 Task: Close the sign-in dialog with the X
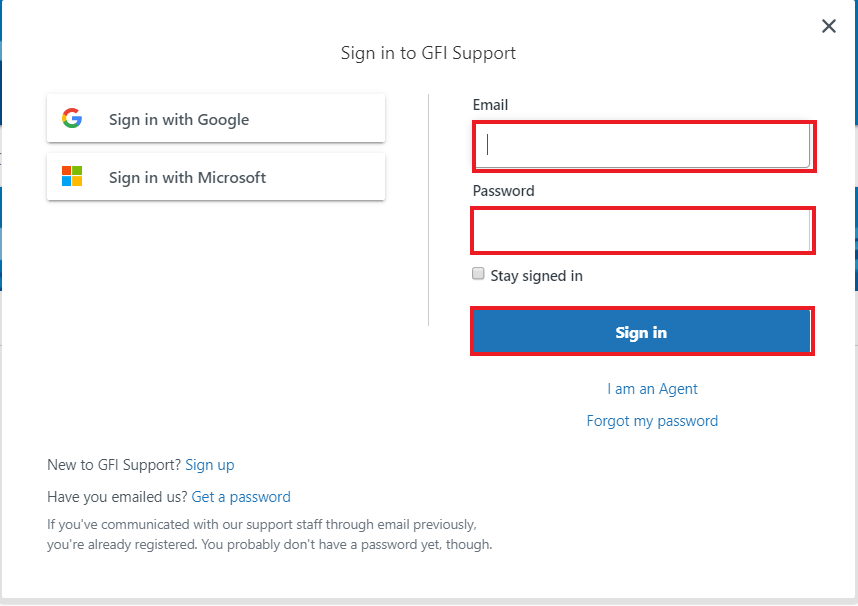coord(829,26)
